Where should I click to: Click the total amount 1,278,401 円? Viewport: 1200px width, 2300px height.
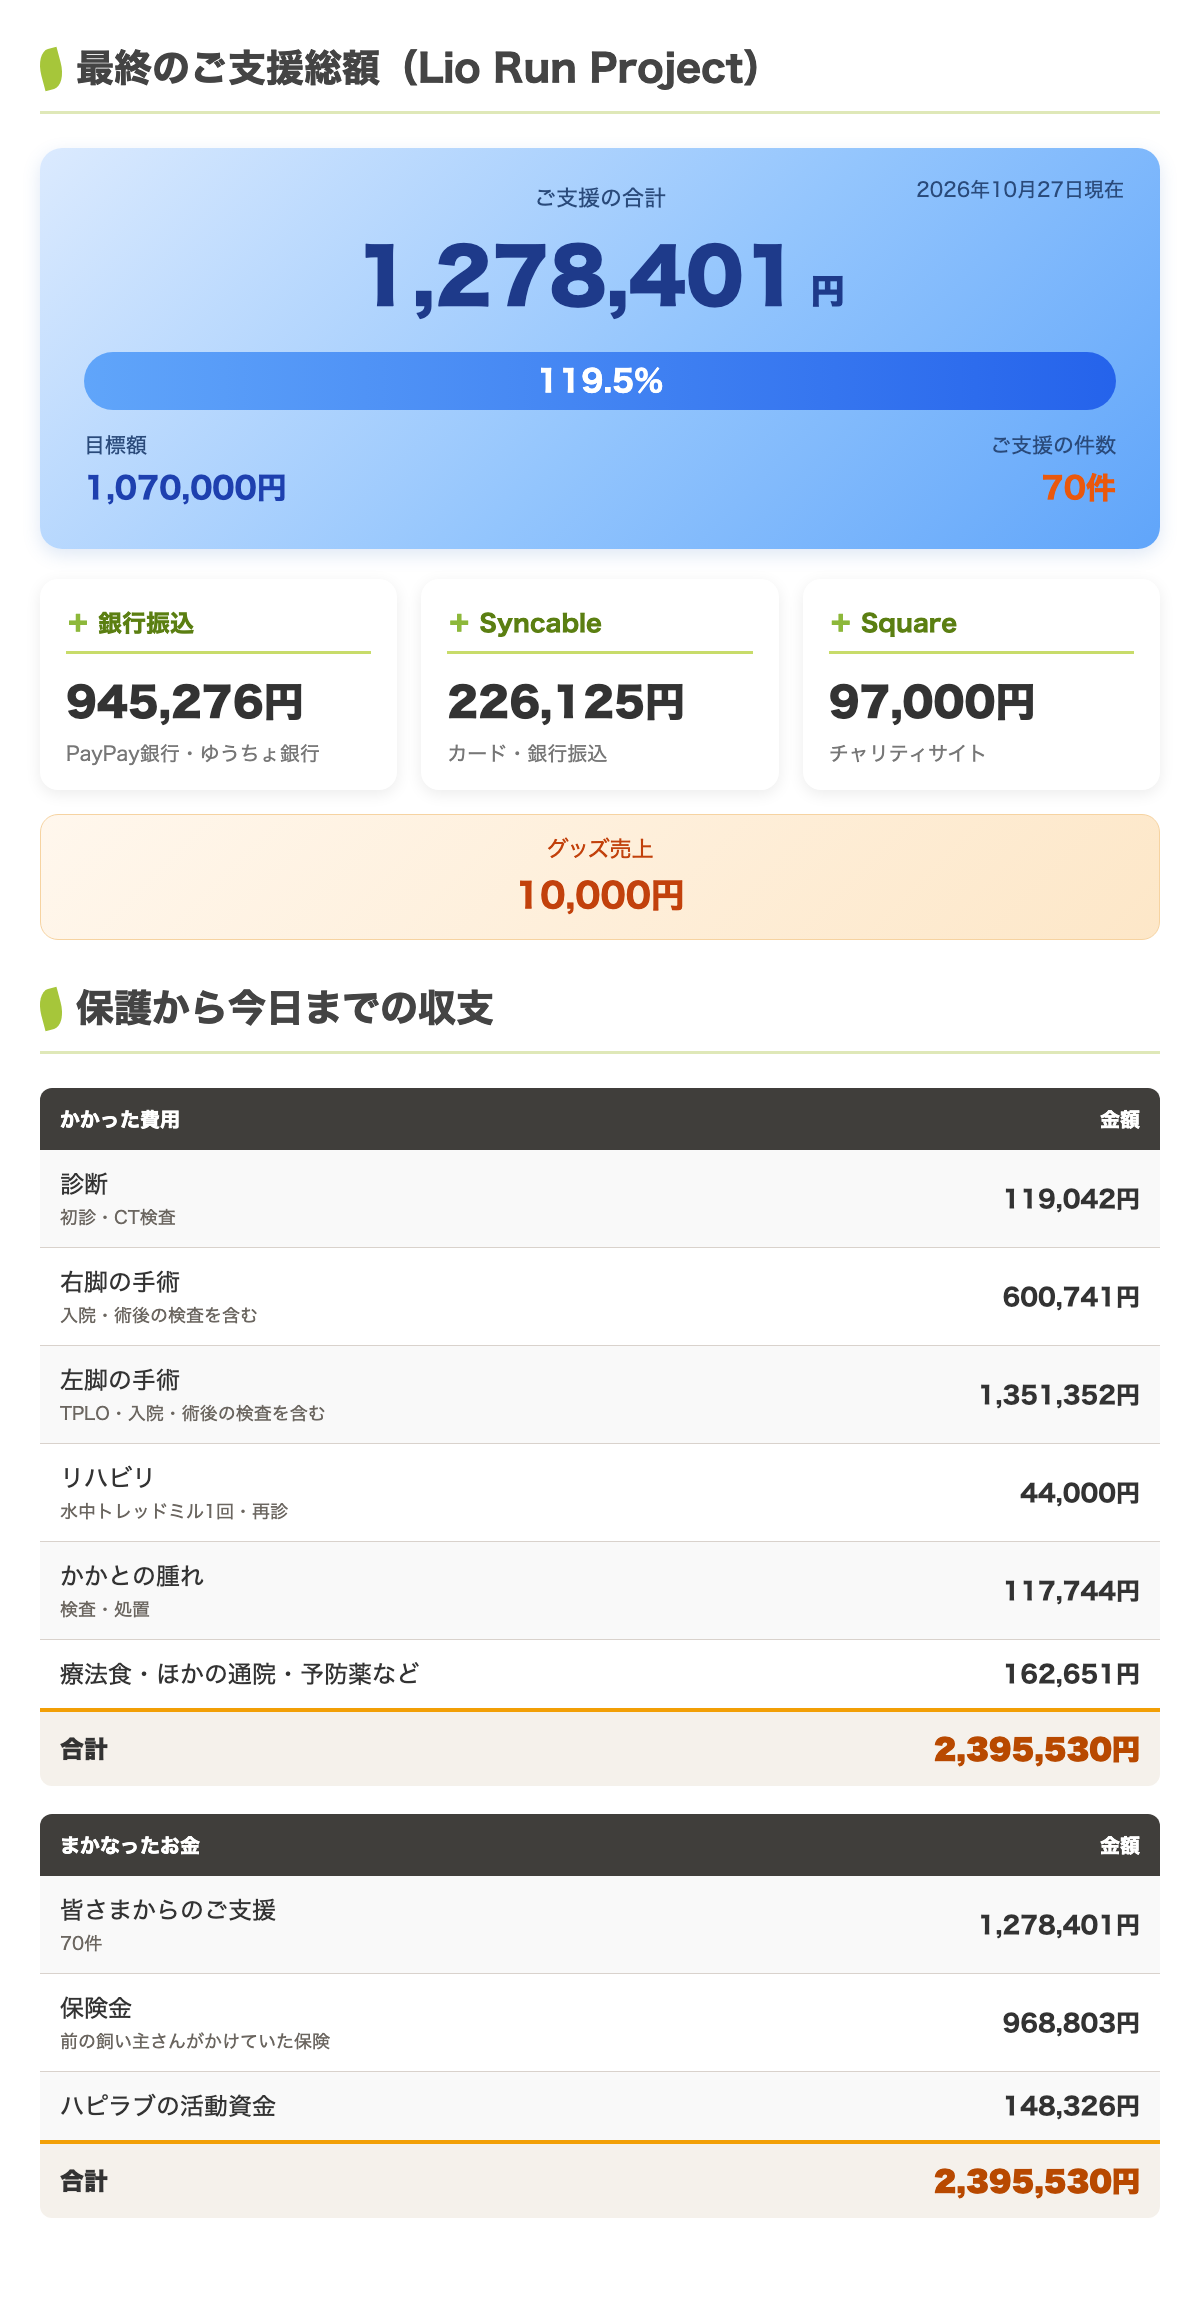pyautogui.click(x=603, y=276)
